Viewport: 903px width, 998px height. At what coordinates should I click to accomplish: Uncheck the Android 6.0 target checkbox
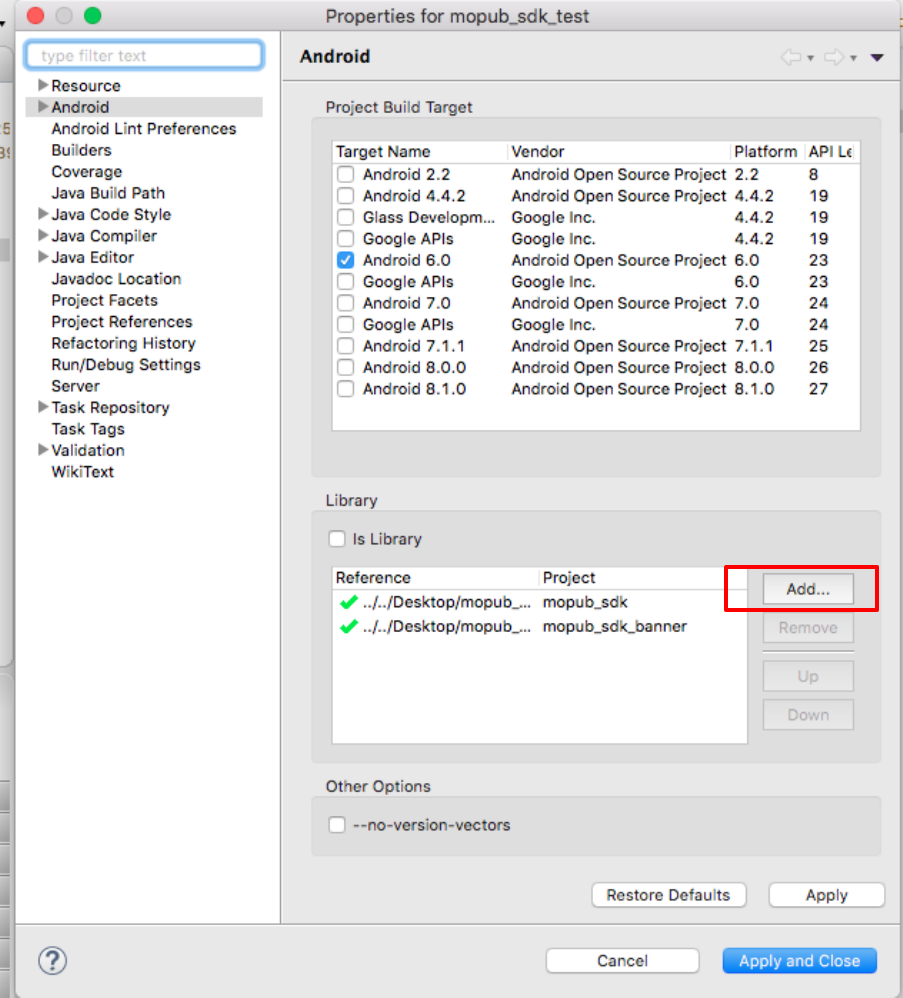(346, 260)
